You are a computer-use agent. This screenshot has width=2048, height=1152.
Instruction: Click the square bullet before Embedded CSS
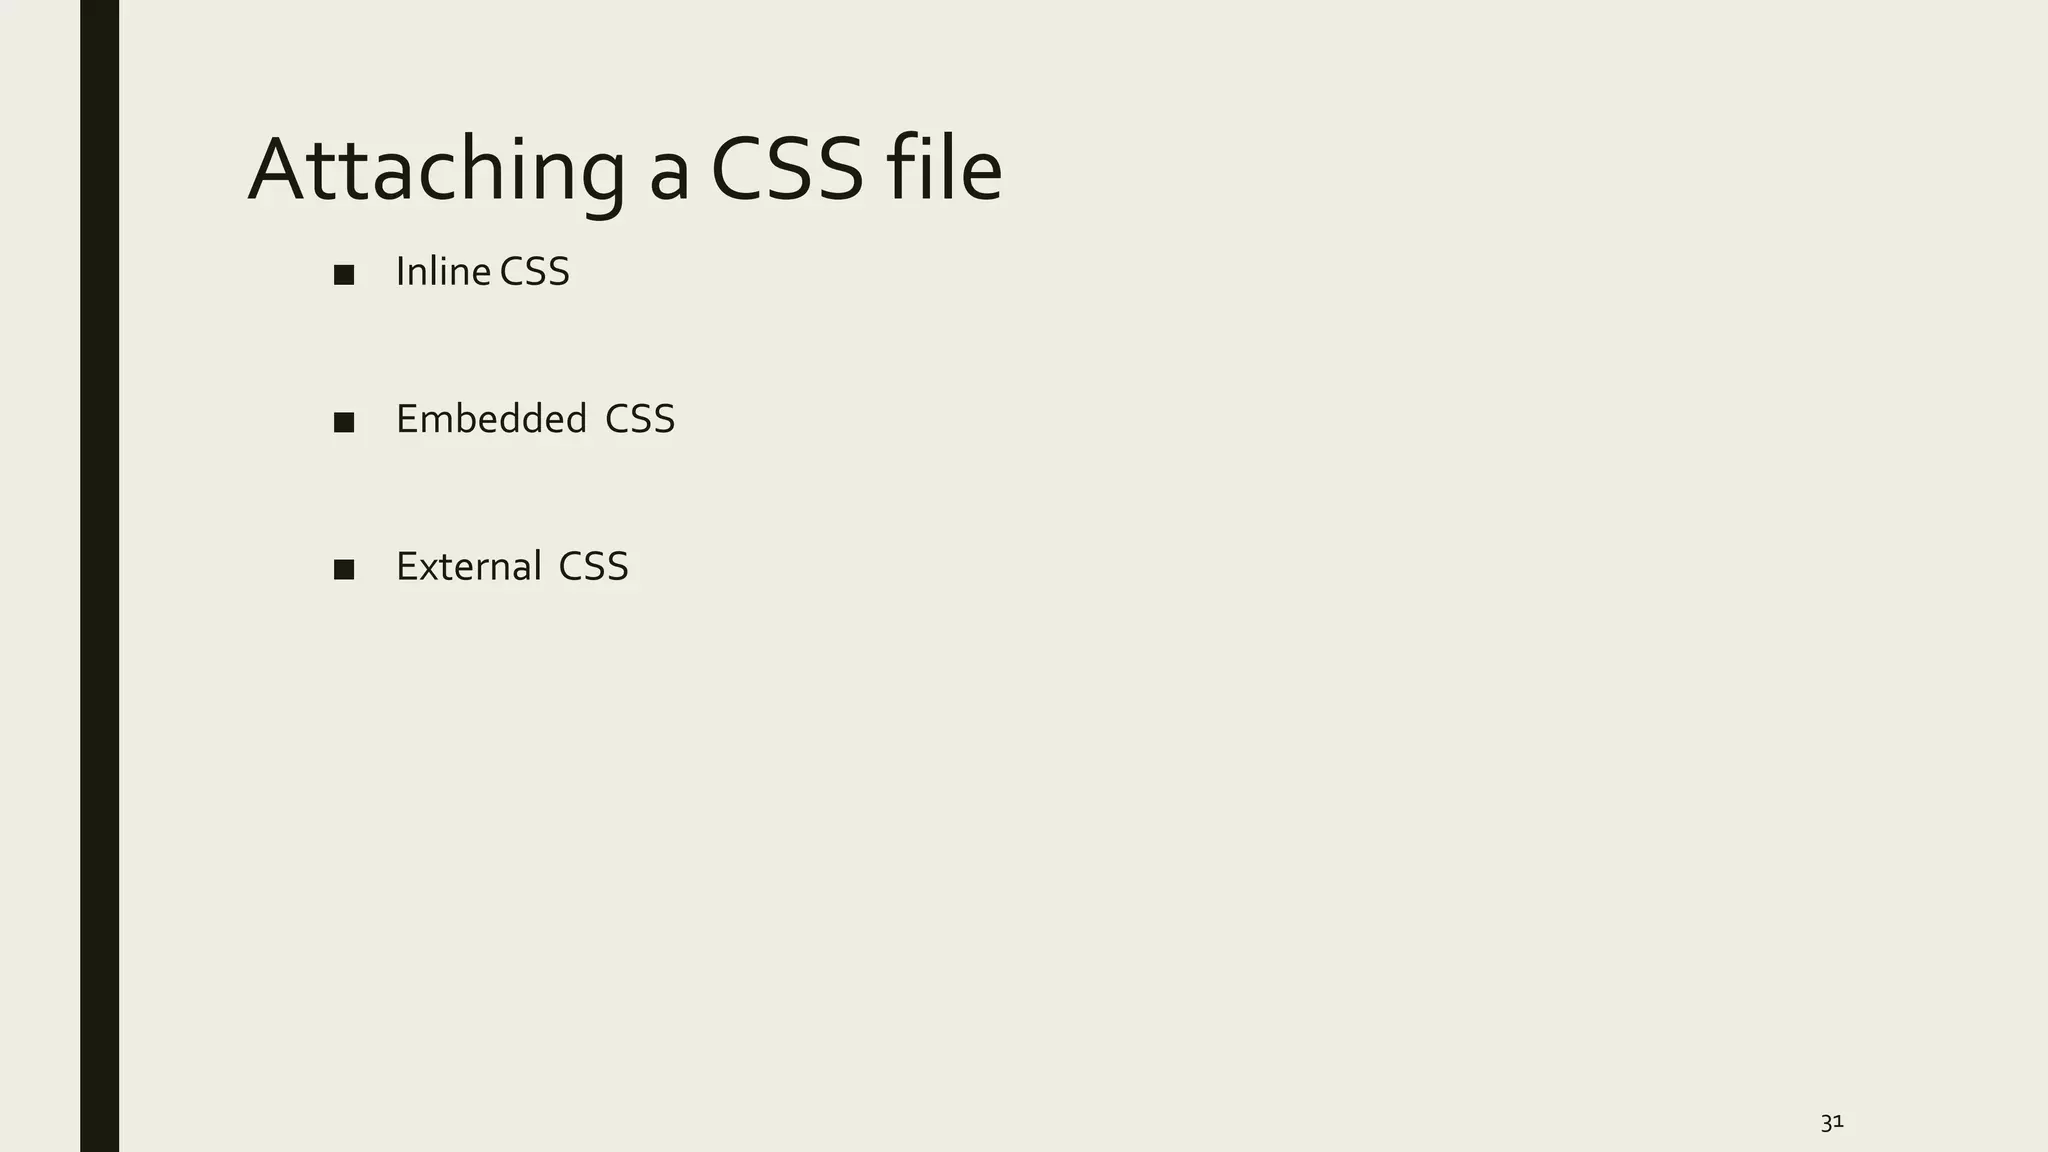click(x=344, y=422)
